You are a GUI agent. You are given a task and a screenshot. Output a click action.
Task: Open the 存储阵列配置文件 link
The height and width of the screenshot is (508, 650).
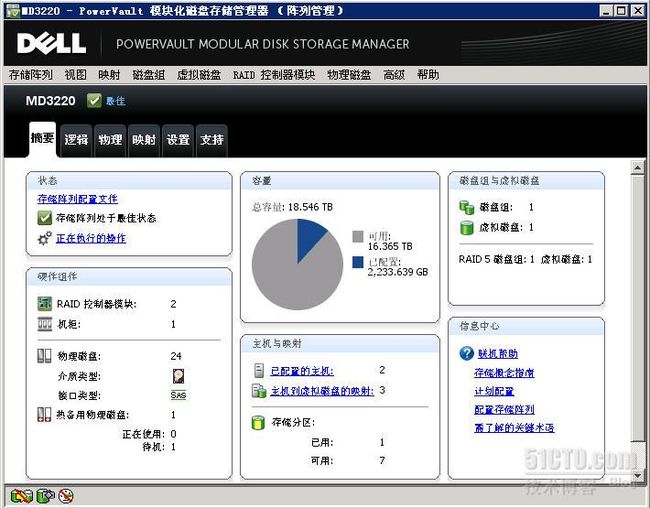tap(78, 199)
